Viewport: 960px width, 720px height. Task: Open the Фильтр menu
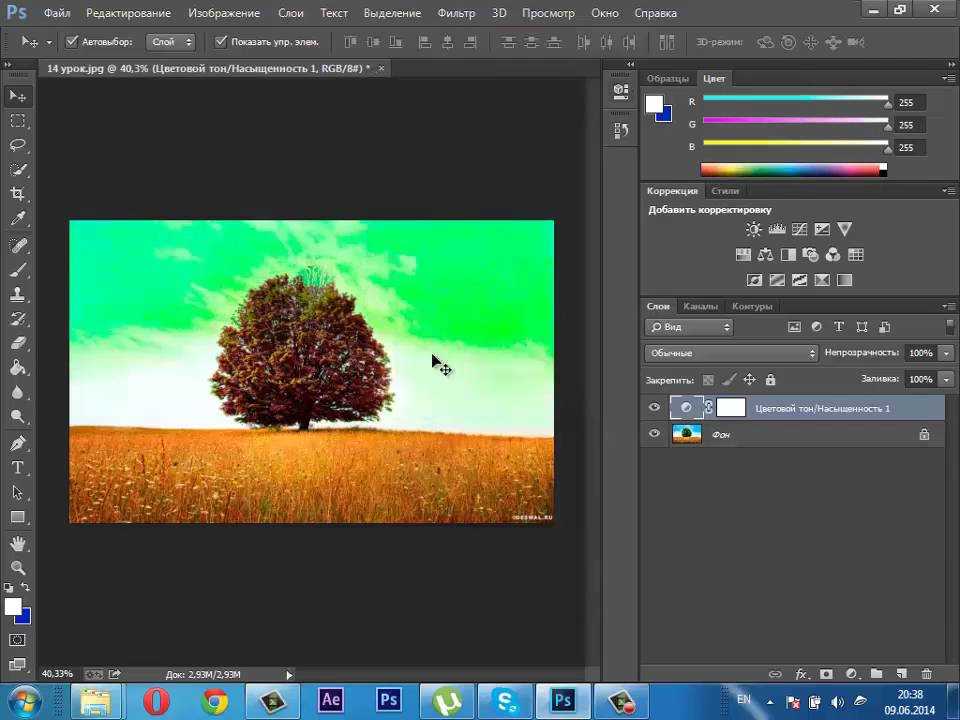tap(456, 13)
